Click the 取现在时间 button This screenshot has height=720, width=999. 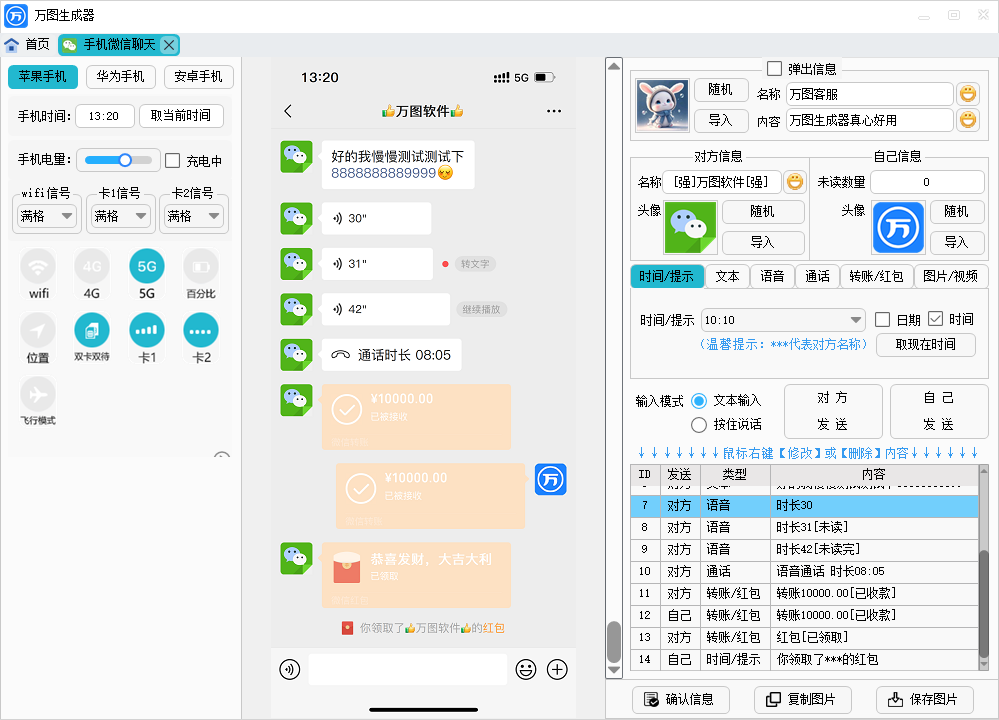926,345
